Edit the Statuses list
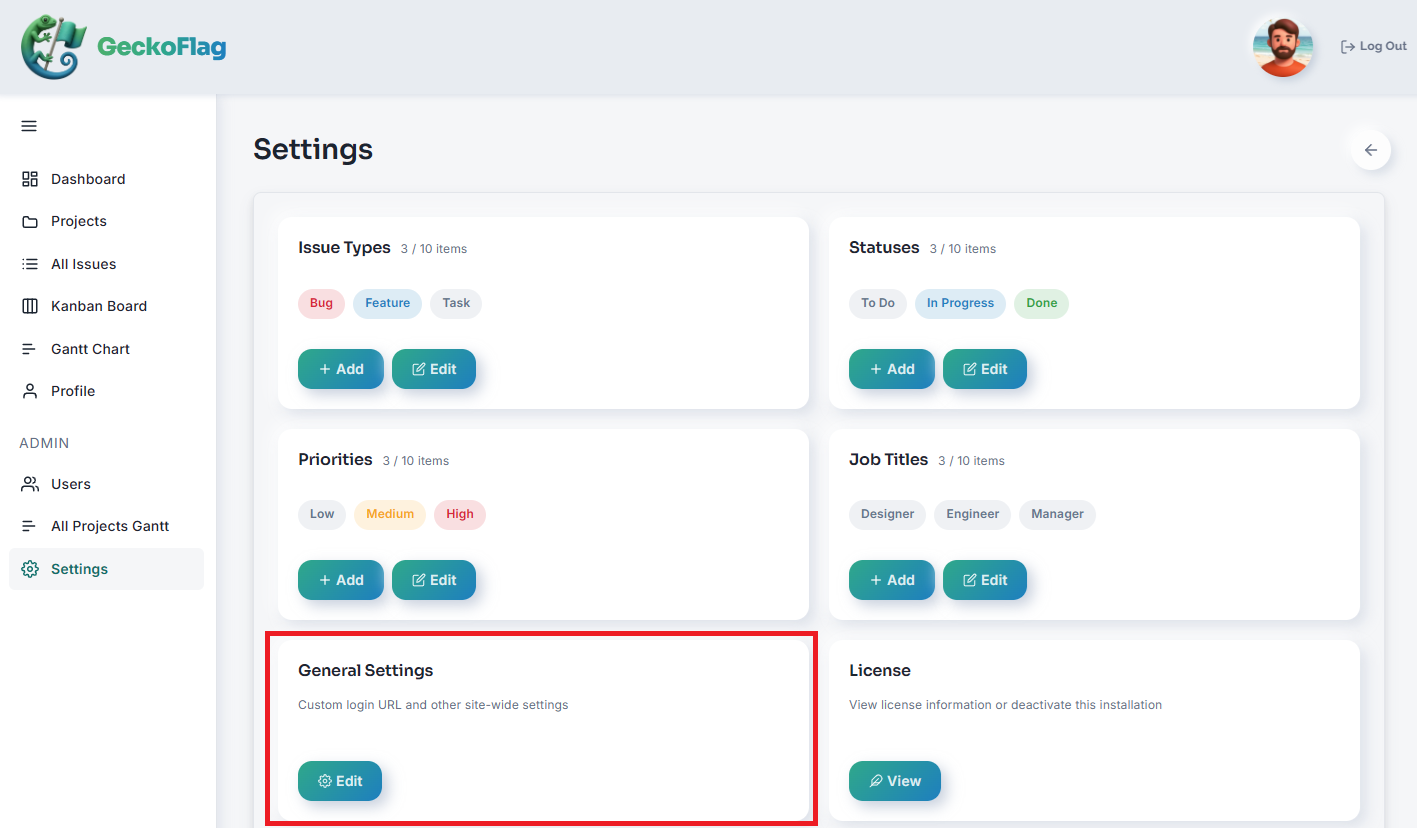The height and width of the screenshot is (828, 1417). tap(985, 369)
